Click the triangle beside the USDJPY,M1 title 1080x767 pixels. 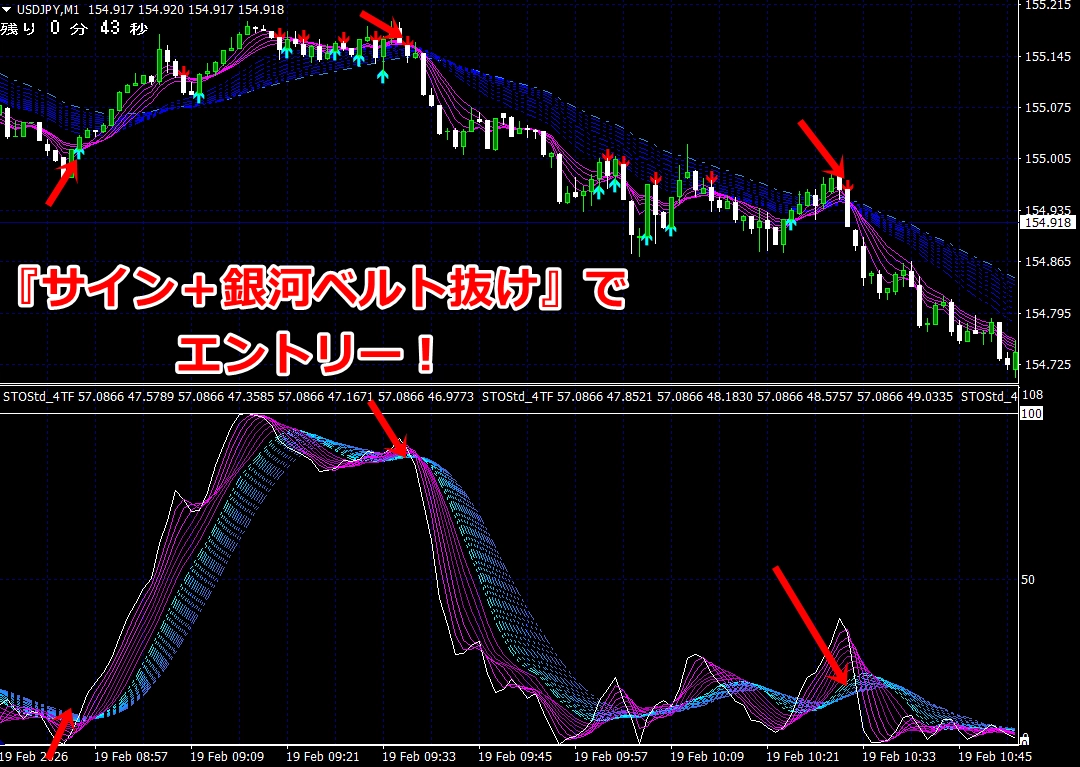pyautogui.click(x=7, y=10)
